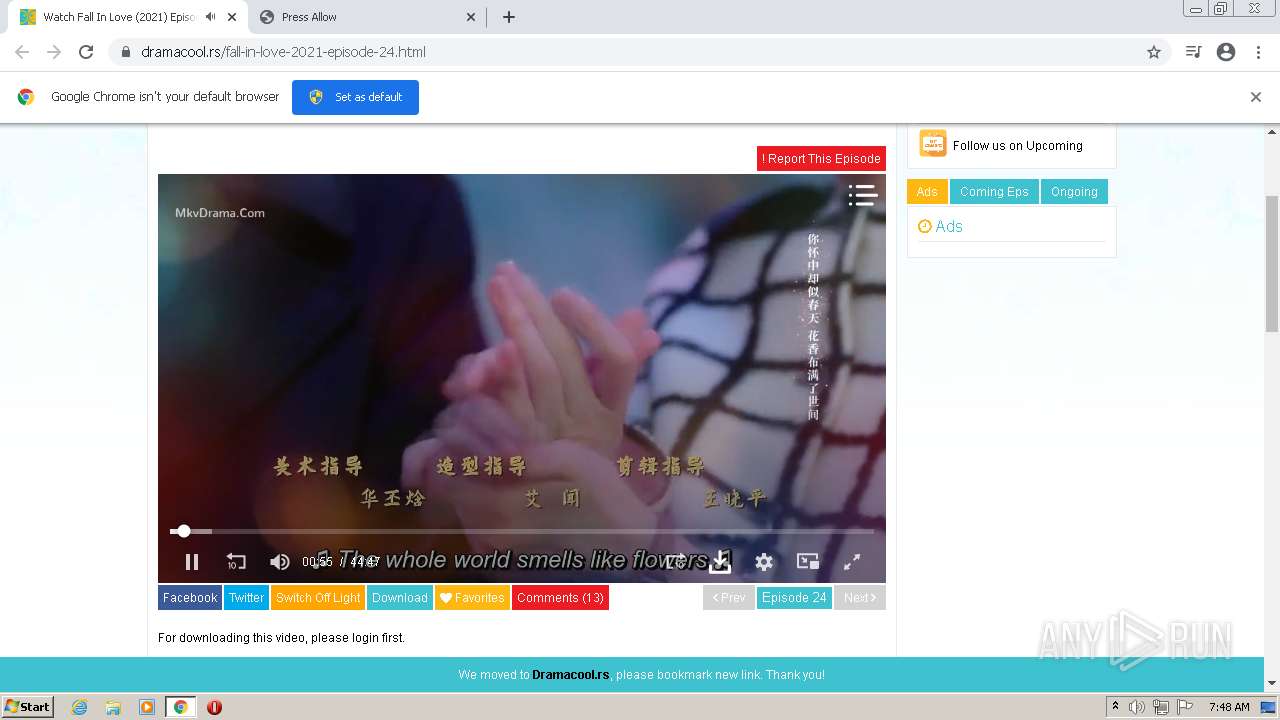
Task: Go to Next episode
Action: pos(860,598)
